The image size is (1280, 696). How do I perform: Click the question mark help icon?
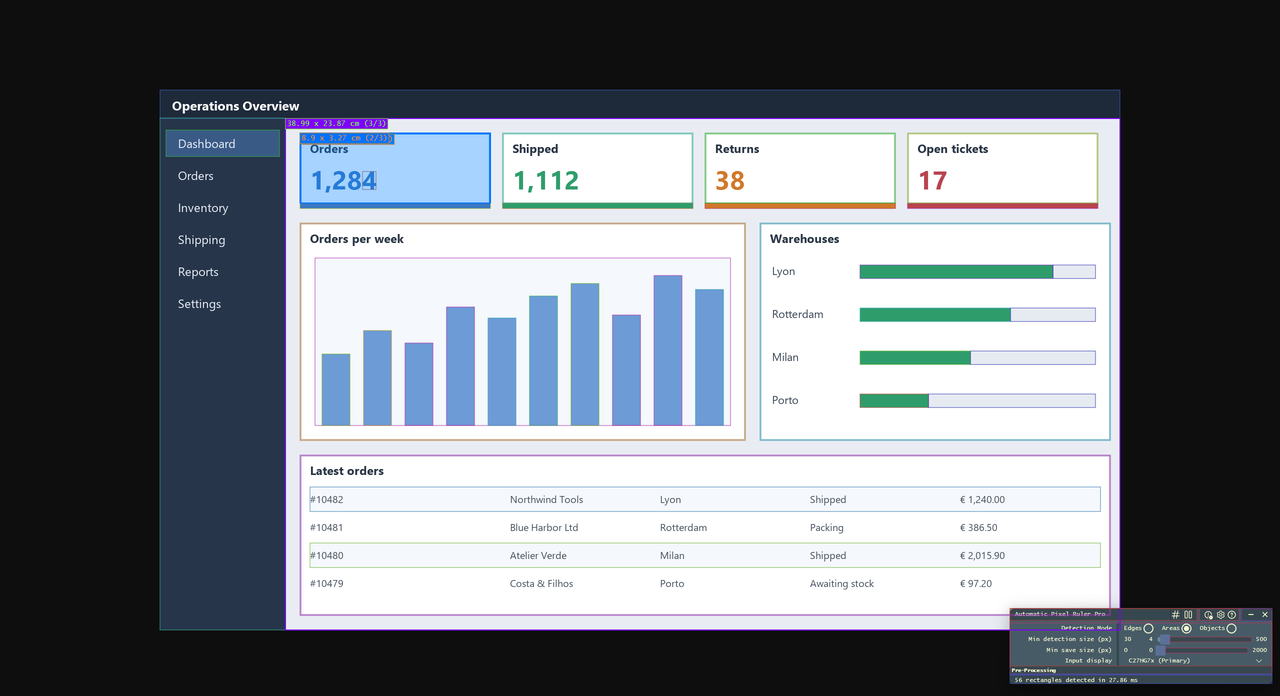1232,615
